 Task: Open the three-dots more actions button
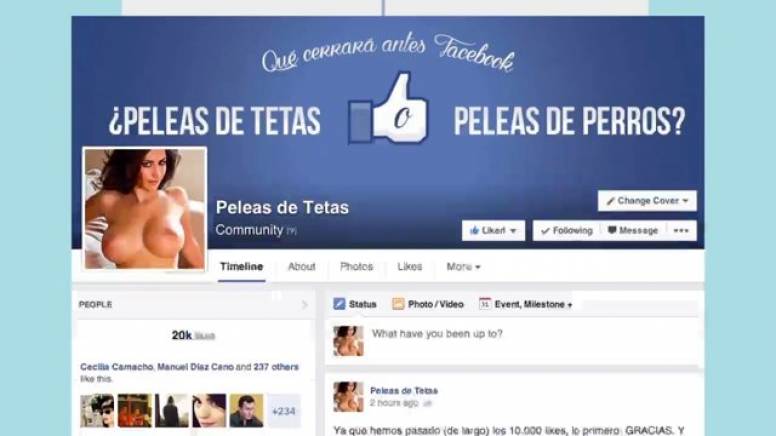coord(681,231)
